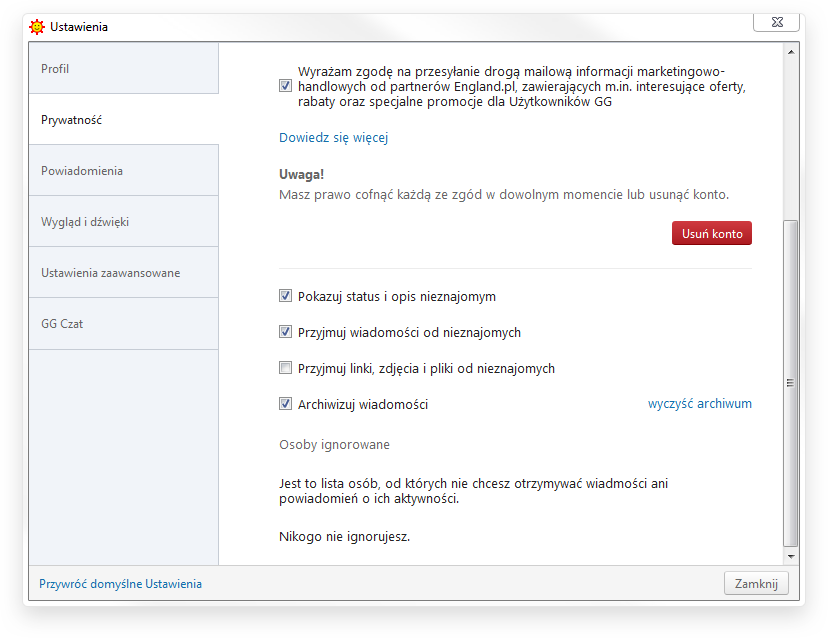Click the GG sun icon in title bar

(37, 26)
